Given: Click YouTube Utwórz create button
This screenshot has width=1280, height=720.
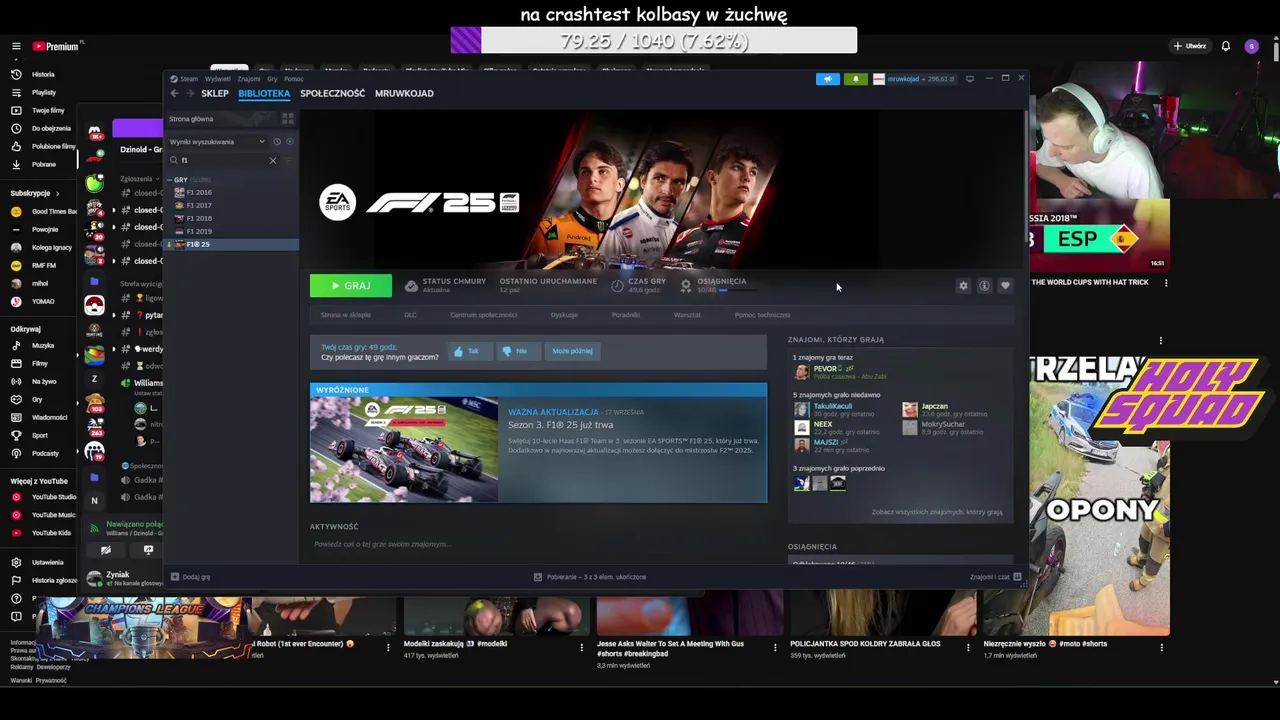Looking at the screenshot, I should pyautogui.click(x=1190, y=46).
